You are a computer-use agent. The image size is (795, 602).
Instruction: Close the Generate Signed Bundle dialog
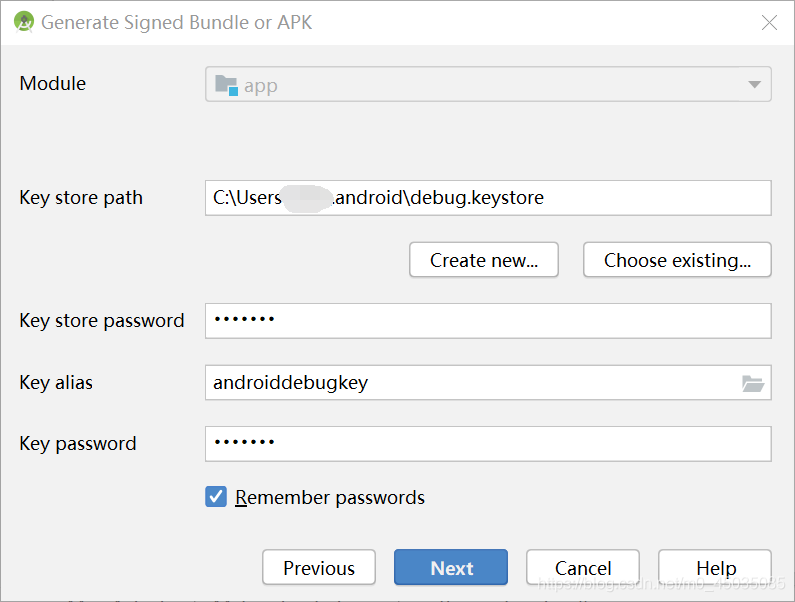[769, 22]
